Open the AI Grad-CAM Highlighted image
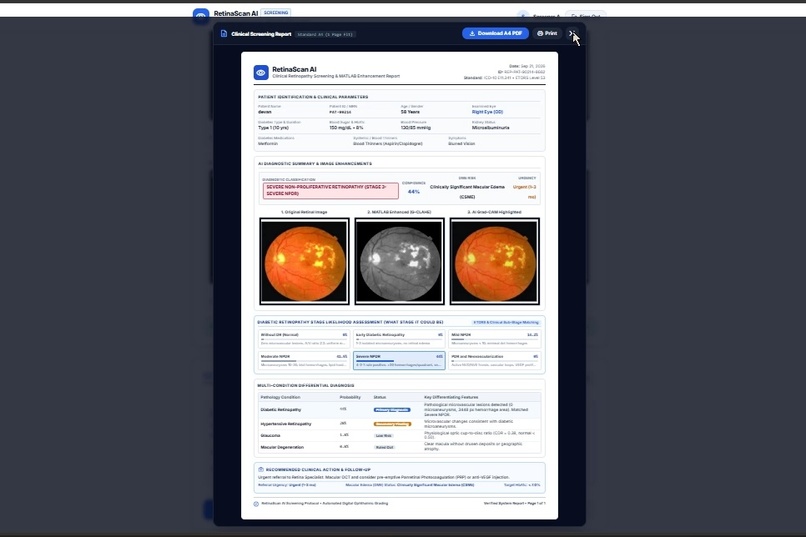This screenshot has width=806, height=537. tap(494, 261)
